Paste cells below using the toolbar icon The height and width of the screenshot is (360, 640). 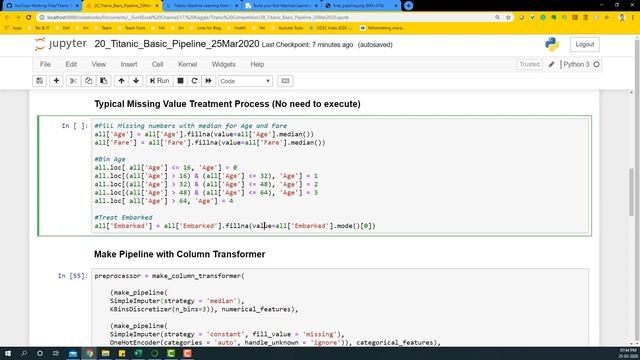point(104,81)
